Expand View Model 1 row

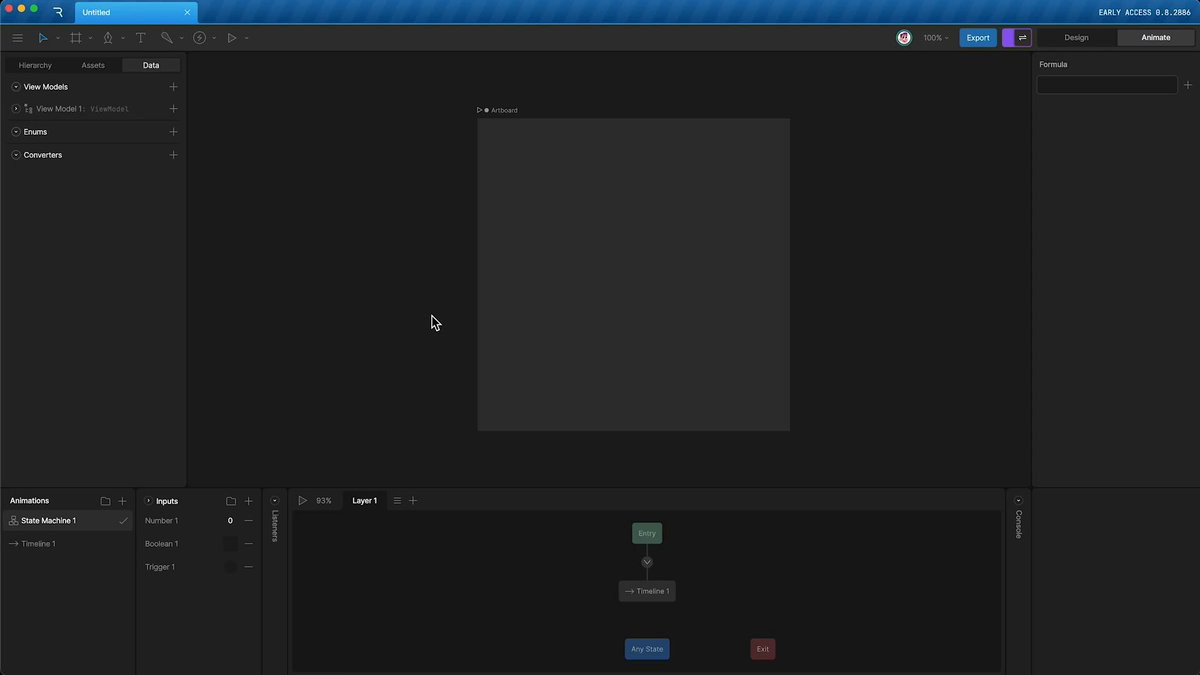[x=16, y=109]
